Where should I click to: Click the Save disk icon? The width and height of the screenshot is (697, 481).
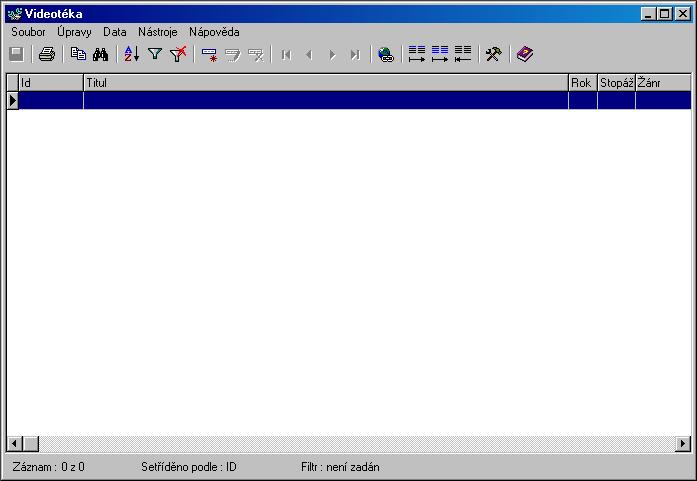tap(16, 54)
